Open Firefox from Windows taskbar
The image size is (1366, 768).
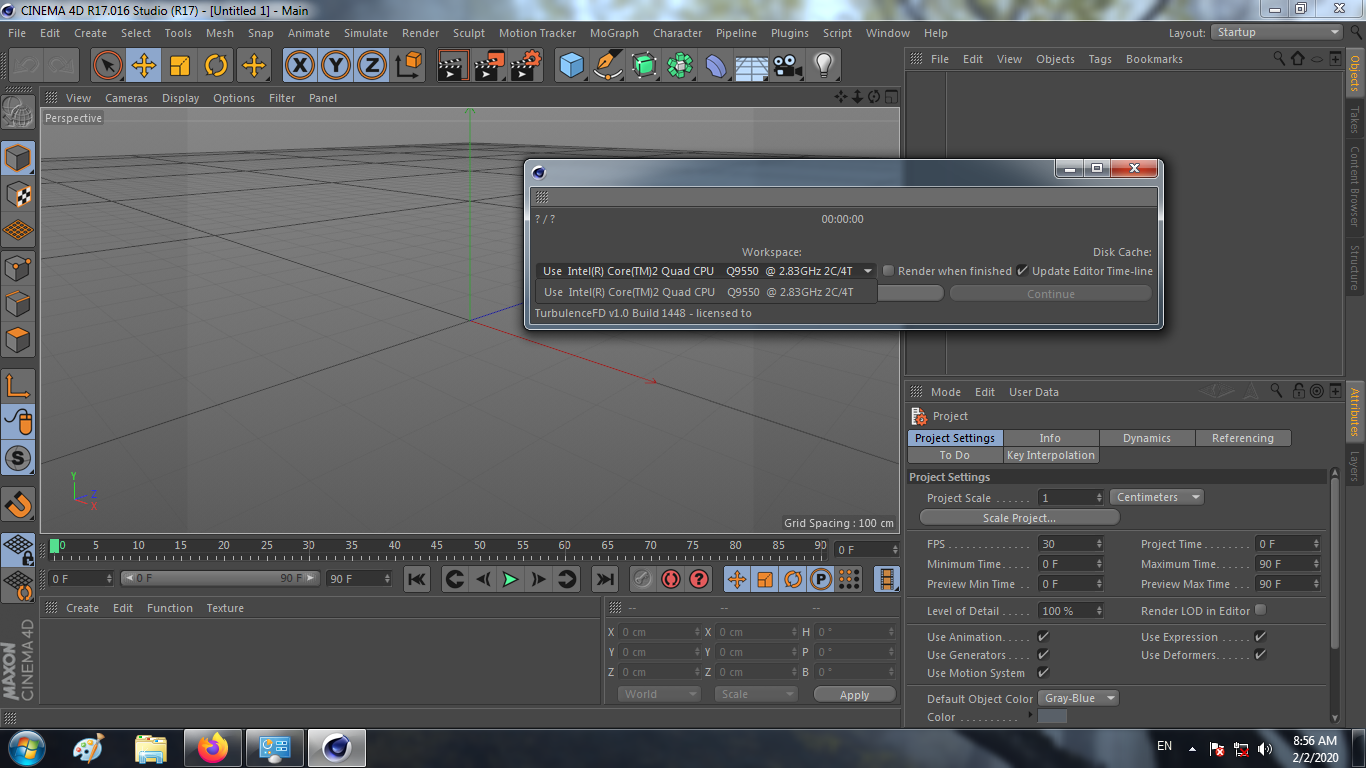[x=212, y=747]
